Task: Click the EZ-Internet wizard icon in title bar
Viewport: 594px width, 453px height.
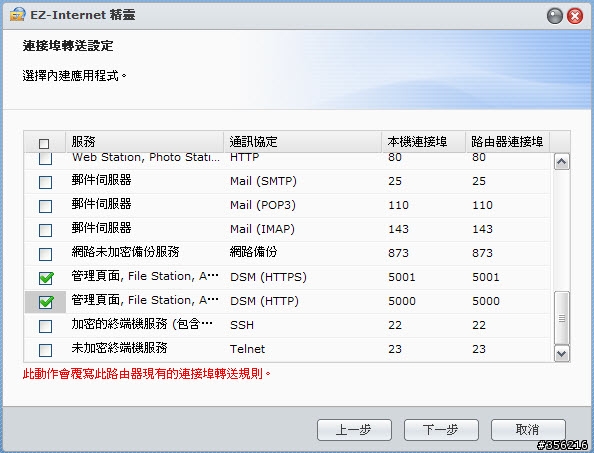Action: (x=17, y=15)
